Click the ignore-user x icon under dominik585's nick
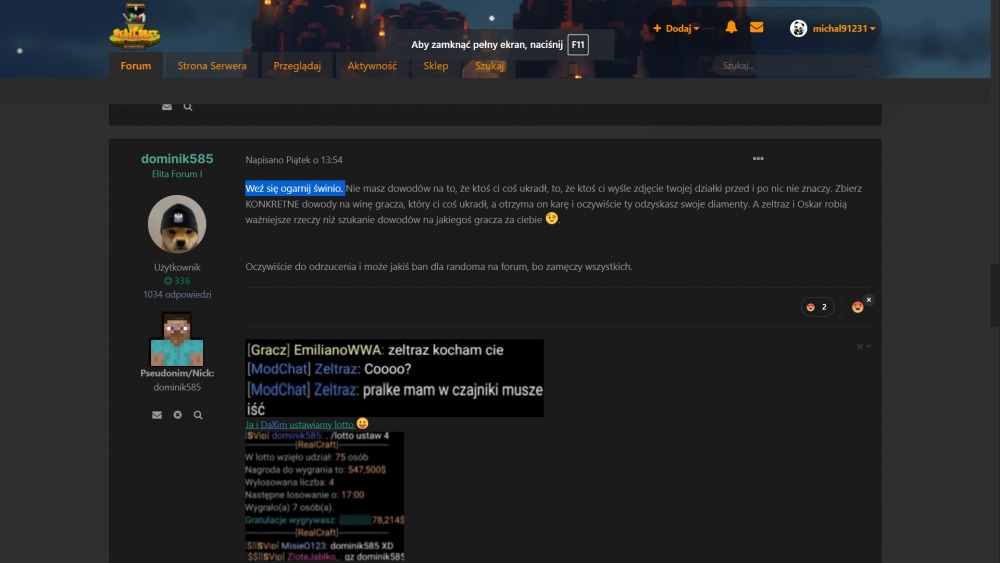Image resolution: width=1000 pixels, height=563 pixels. click(177, 415)
